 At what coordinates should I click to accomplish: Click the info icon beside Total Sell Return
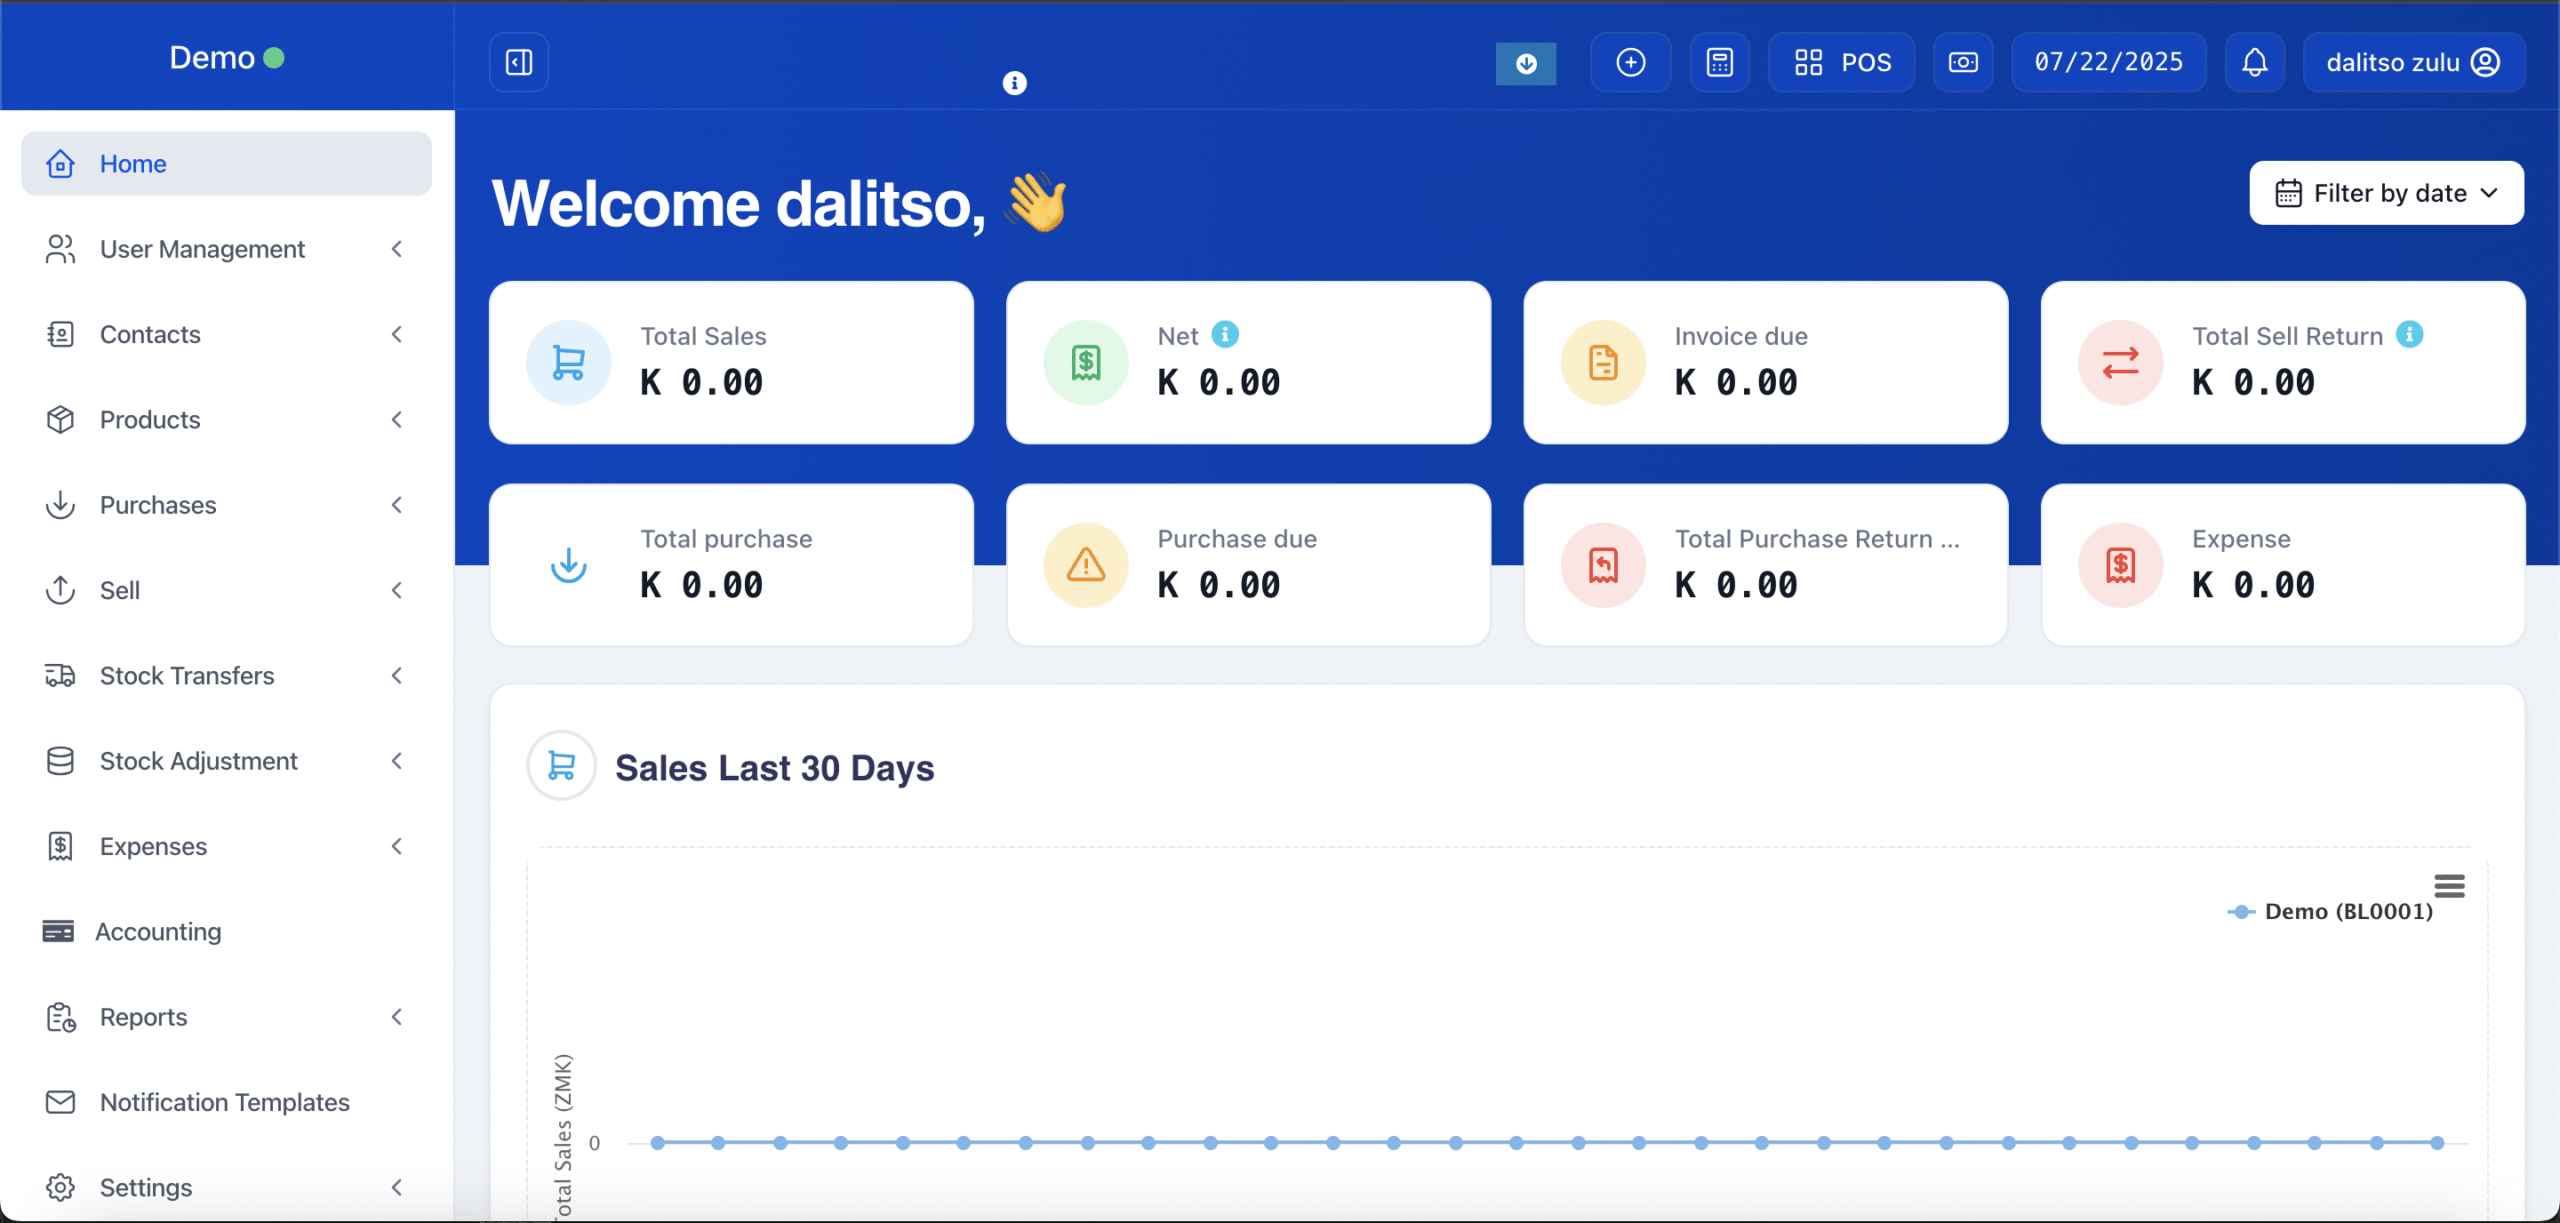[2409, 334]
